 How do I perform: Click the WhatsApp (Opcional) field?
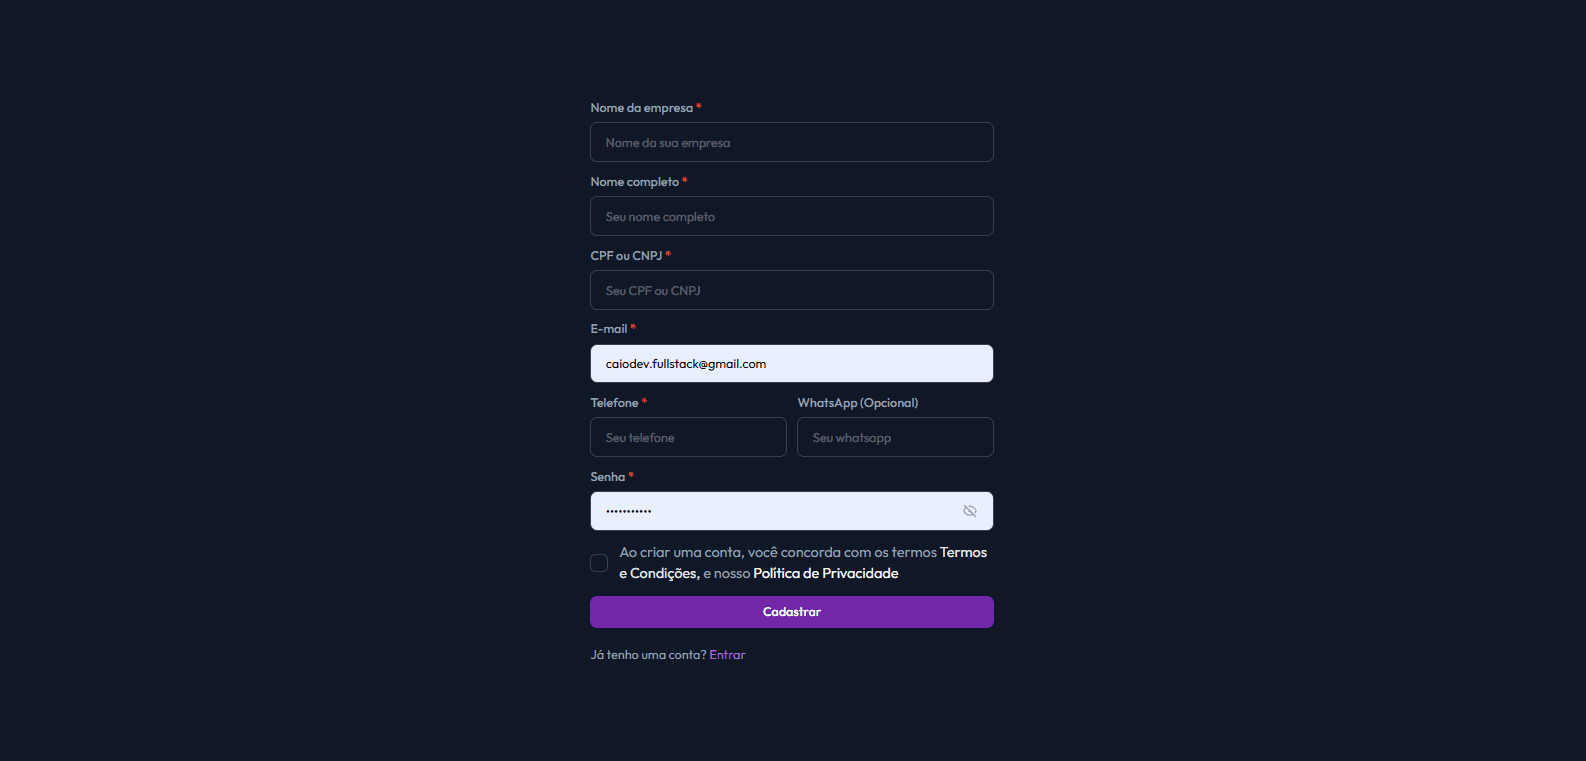tap(894, 437)
